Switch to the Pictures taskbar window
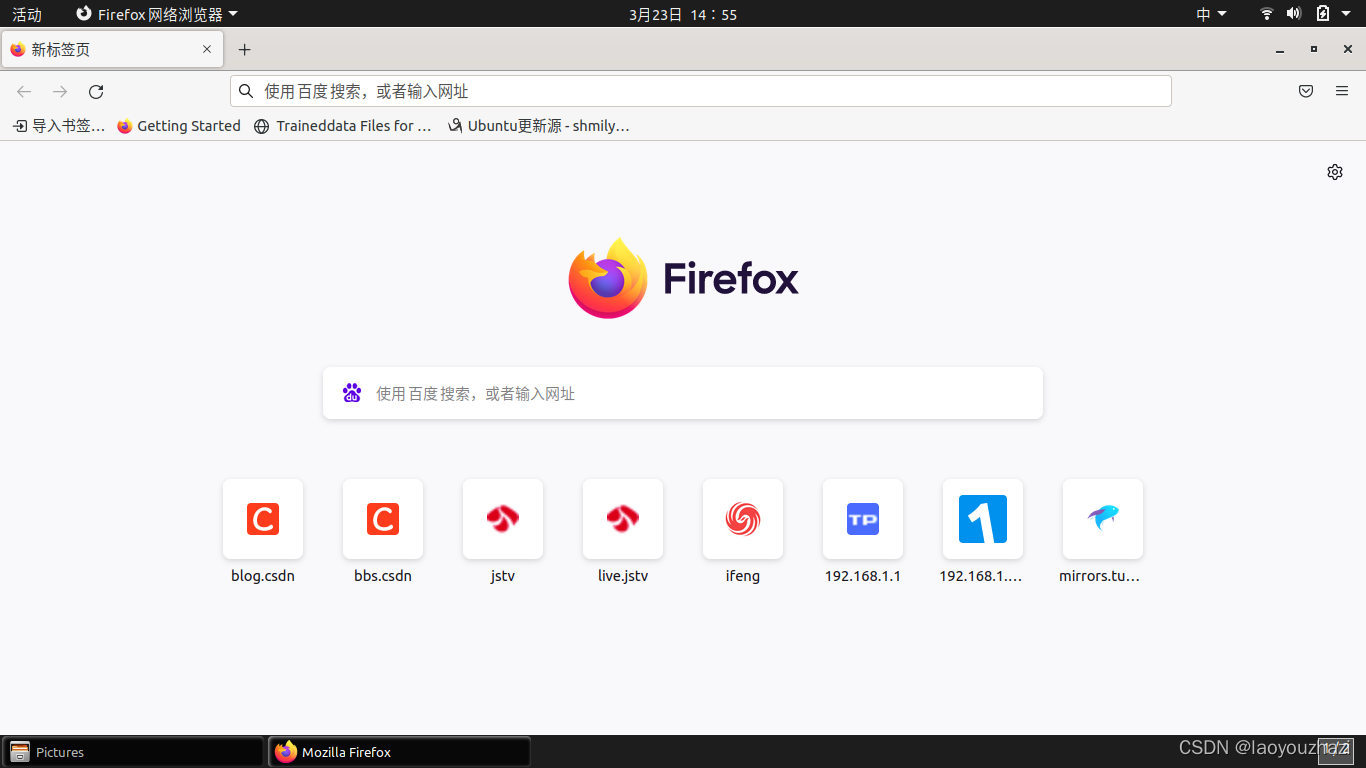Viewport: 1366px width, 768px height. [x=133, y=752]
